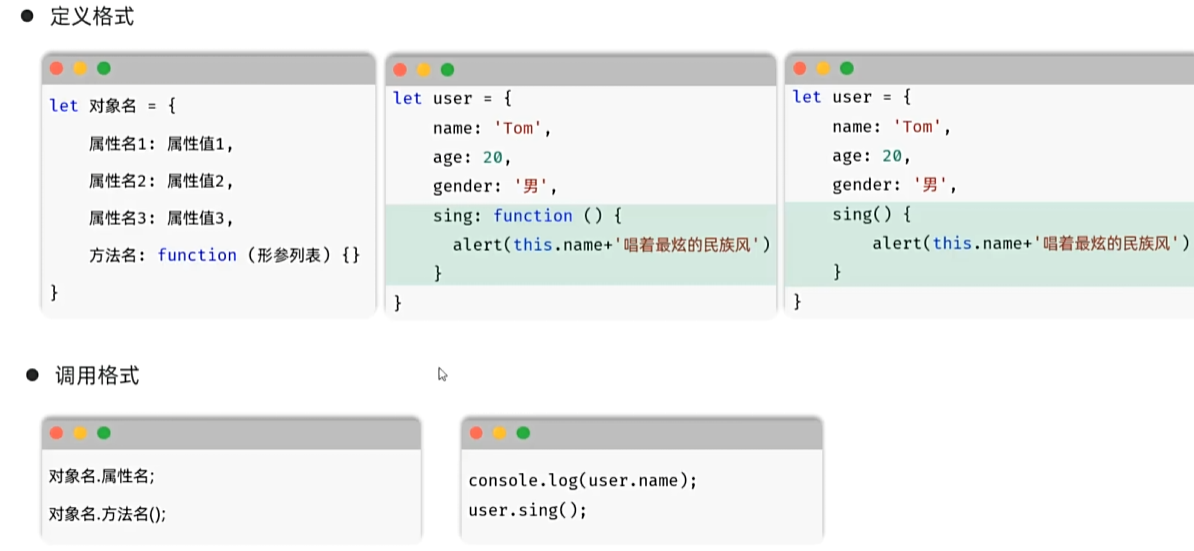Click the line '对象名.方法名();'
Screen dimensions: 1194x551
pyautogui.click(x=107, y=514)
